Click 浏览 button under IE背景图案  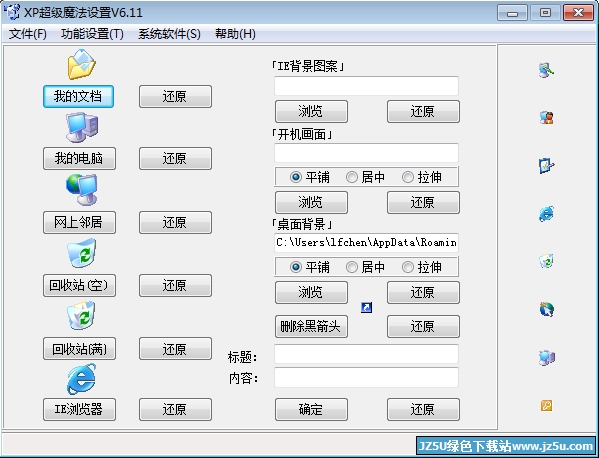[x=311, y=112]
